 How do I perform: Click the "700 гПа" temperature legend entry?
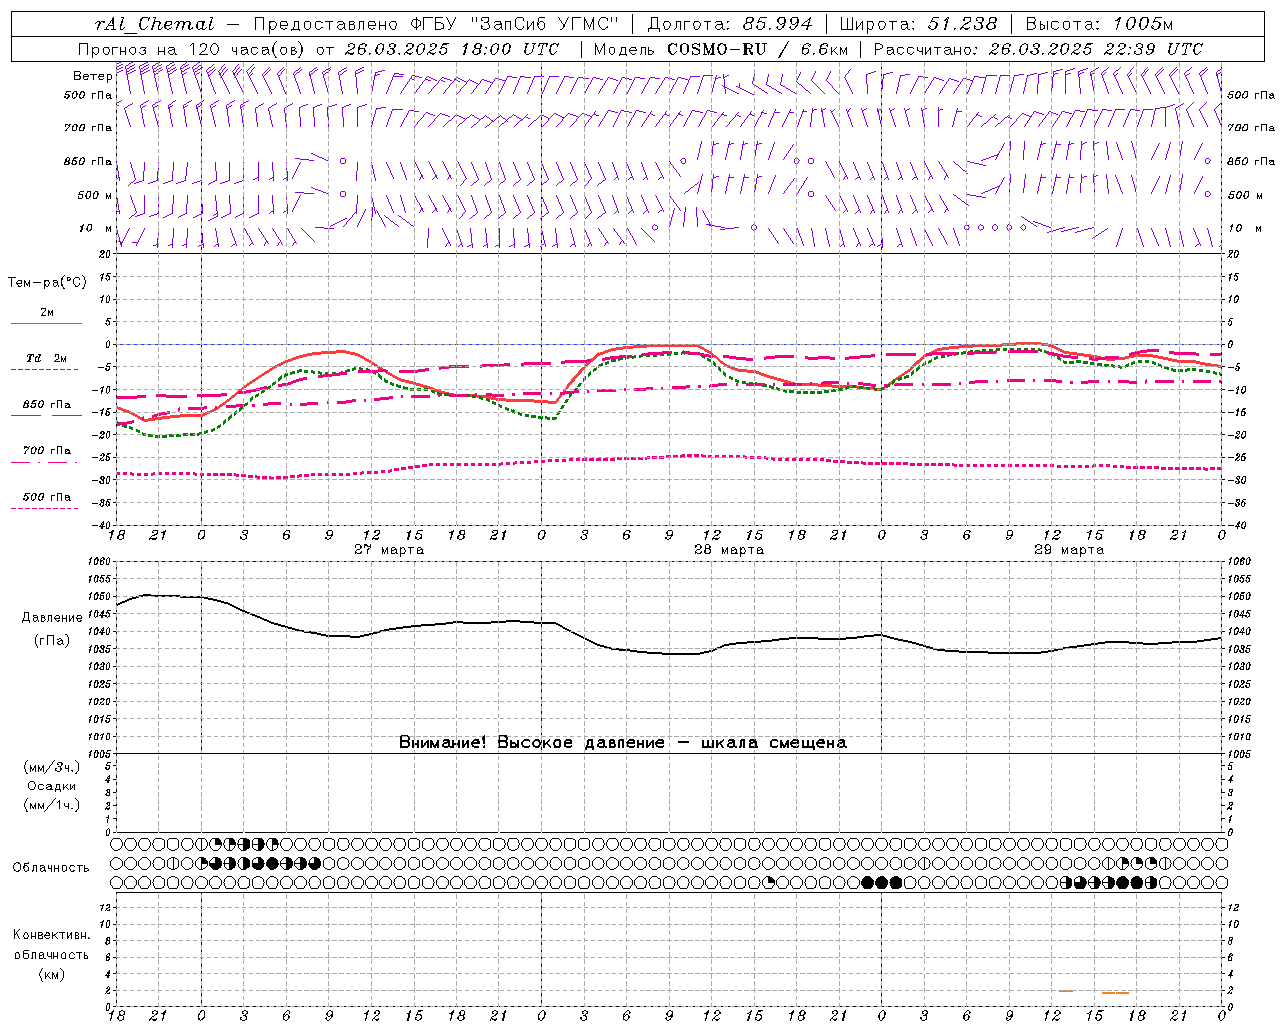point(47,450)
